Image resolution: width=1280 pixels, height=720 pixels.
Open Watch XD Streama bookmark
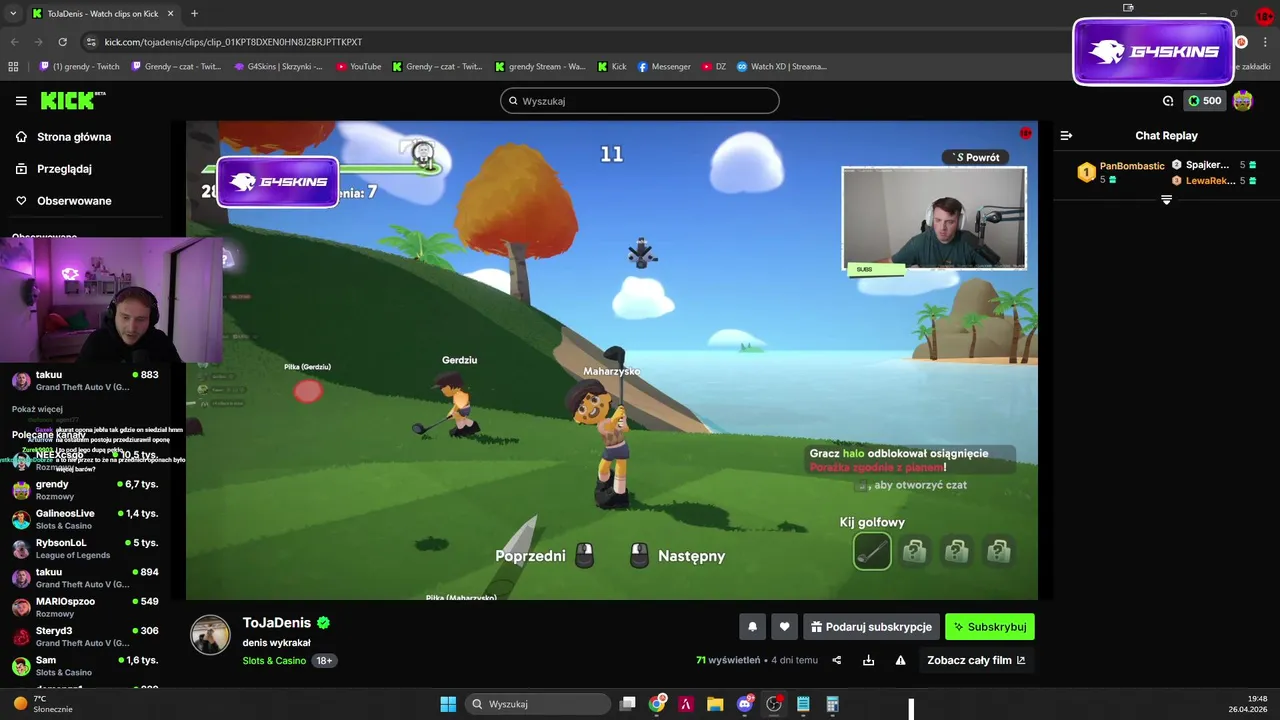pos(782,67)
